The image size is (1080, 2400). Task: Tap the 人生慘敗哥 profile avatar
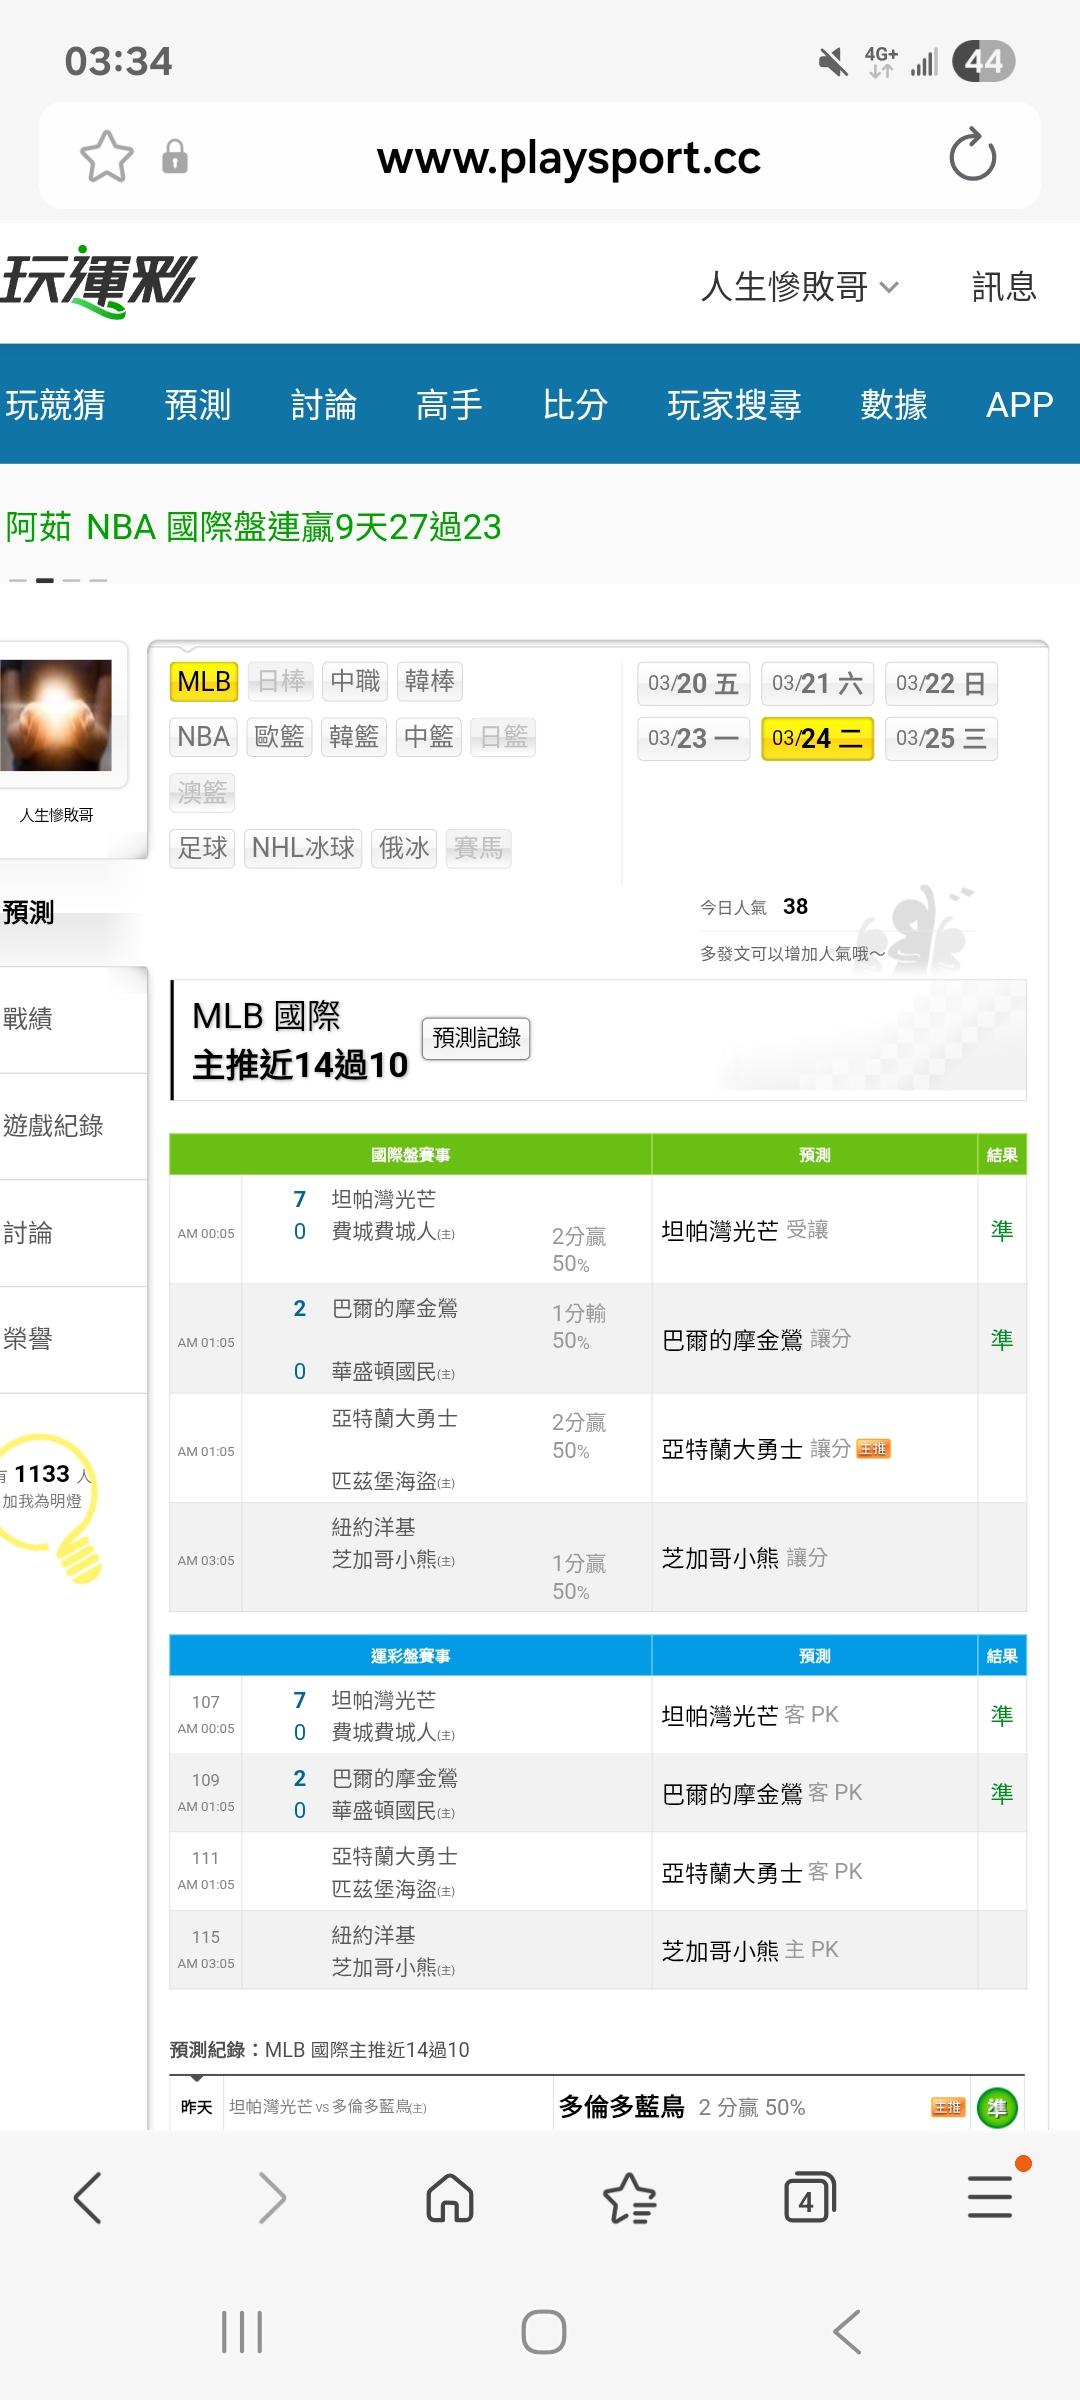[58, 714]
